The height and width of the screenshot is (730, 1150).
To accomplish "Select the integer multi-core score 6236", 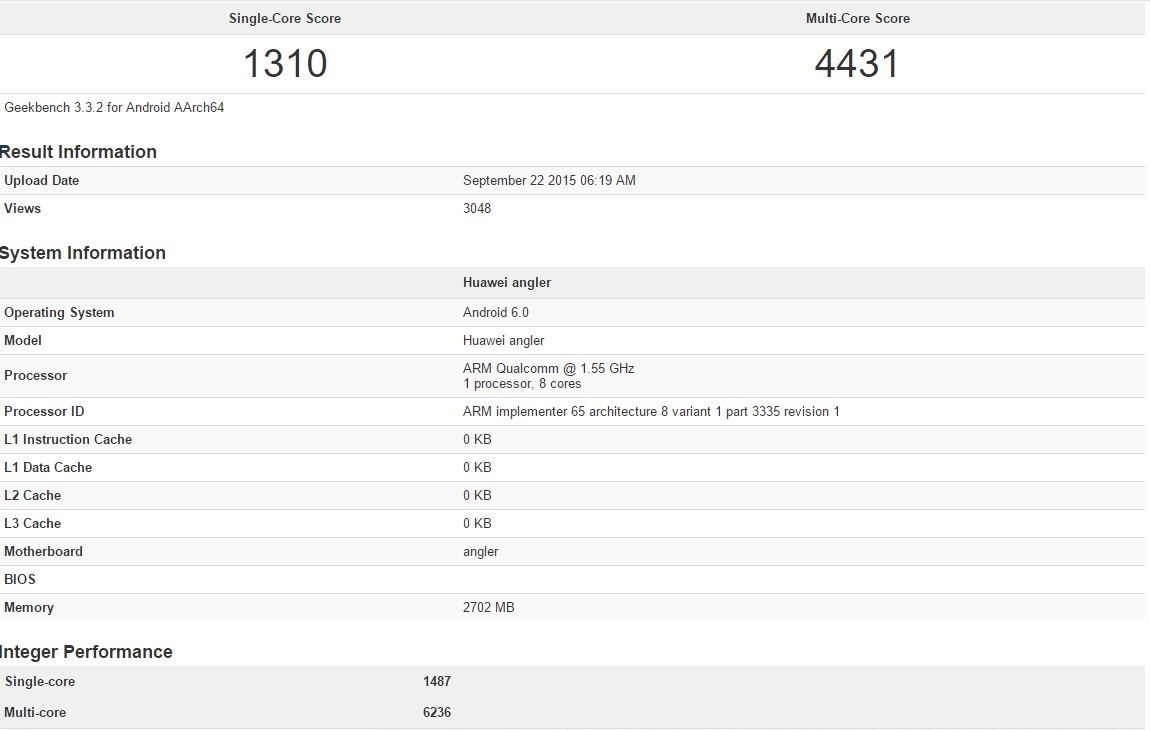I will point(437,712).
